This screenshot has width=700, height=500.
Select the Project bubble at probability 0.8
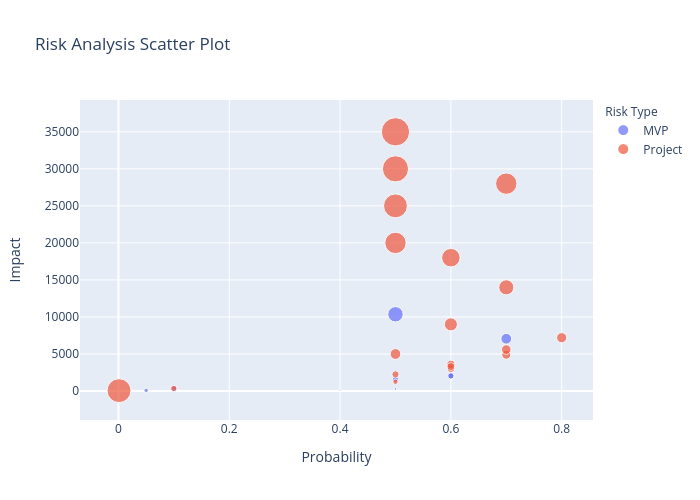pyautogui.click(x=561, y=338)
